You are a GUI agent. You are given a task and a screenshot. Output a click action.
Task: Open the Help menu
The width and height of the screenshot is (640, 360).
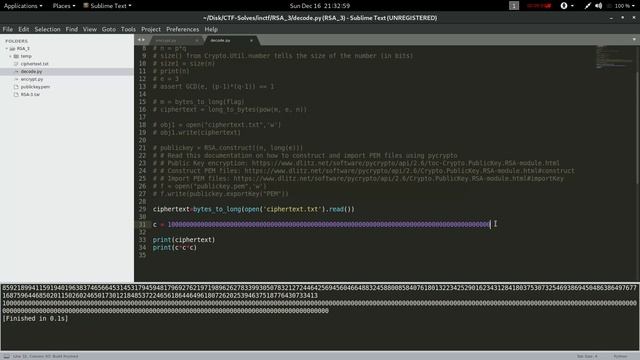[211, 29]
